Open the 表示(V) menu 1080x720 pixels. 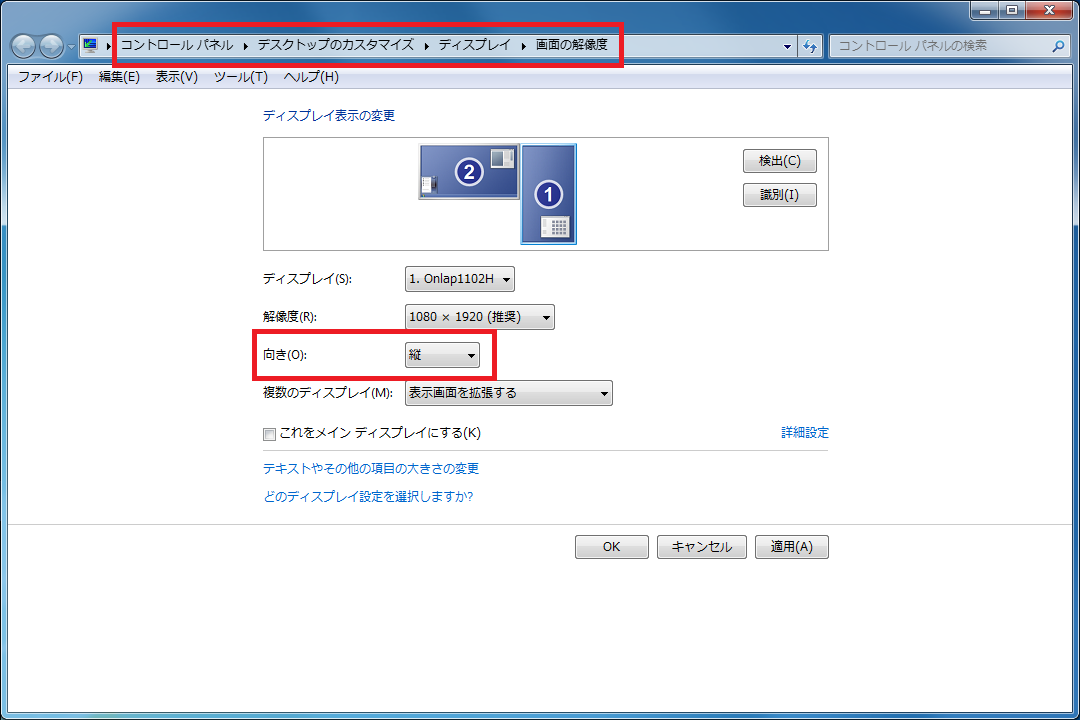pyautogui.click(x=176, y=76)
